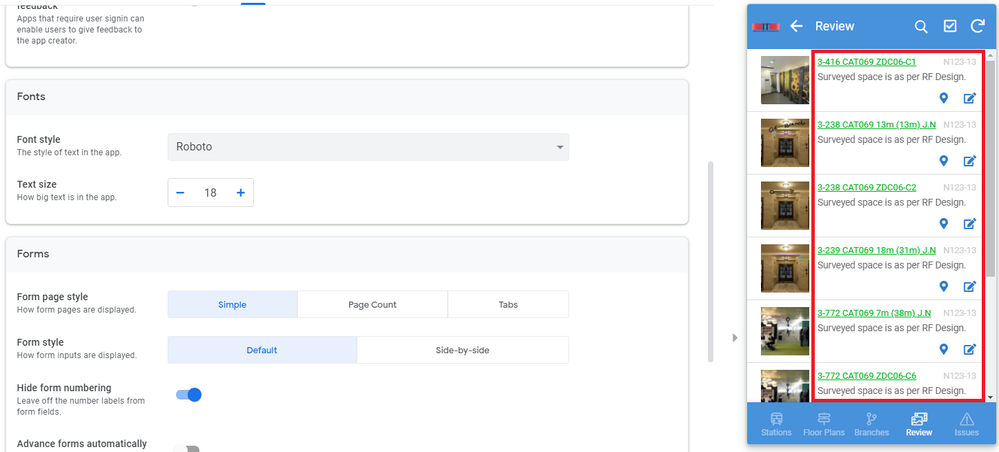999x452 pixels.
Task: Collapse the preview panel with the side arrow
Action: pyautogui.click(x=734, y=337)
